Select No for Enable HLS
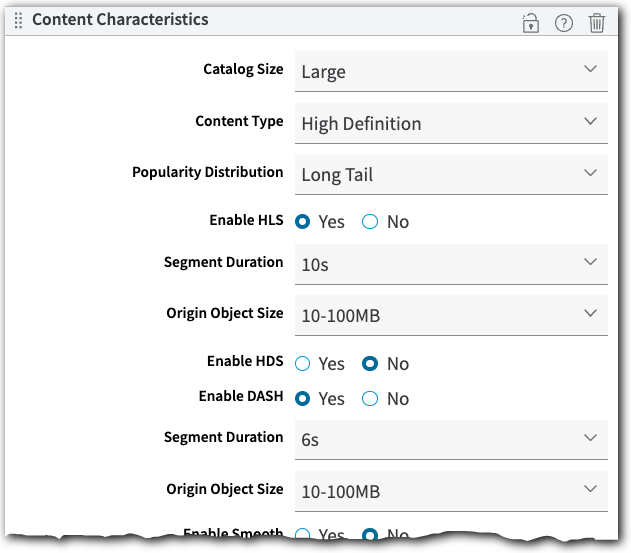 tap(370, 222)
